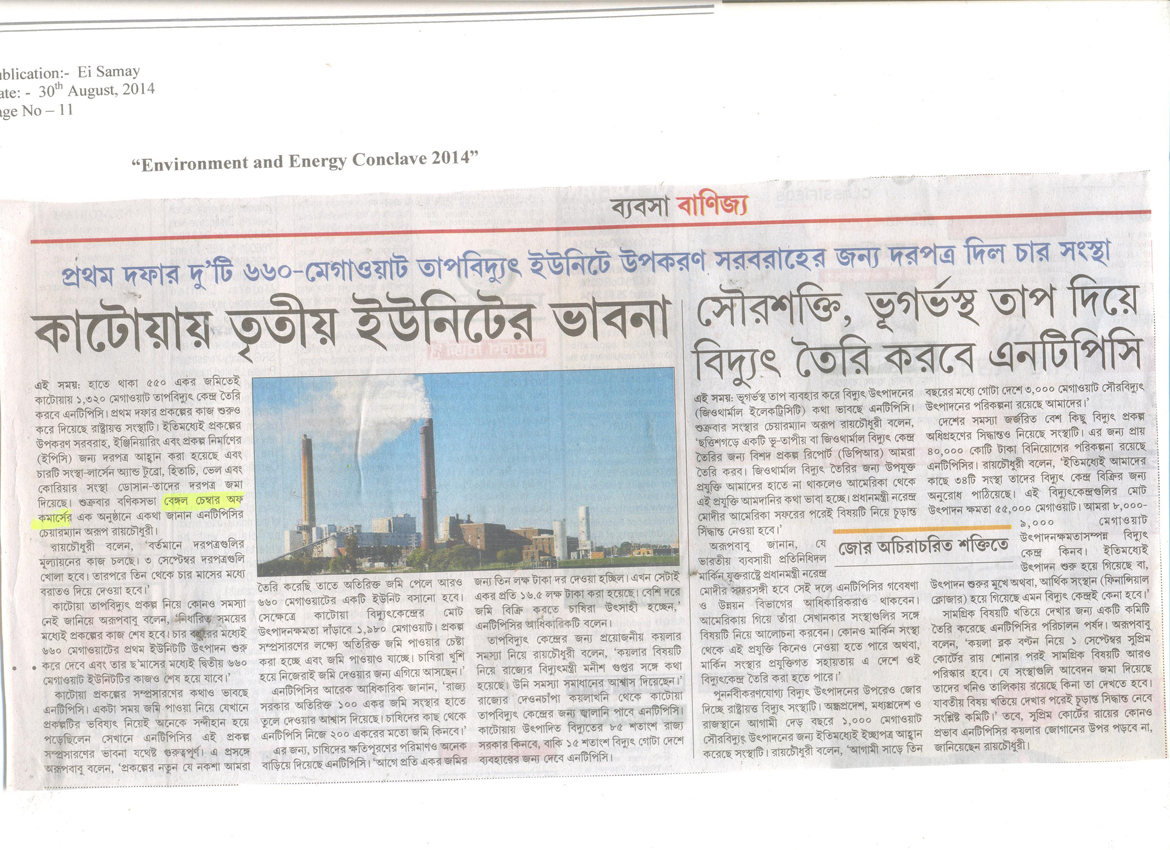This screenshot has width=1170, height=850.
Task: Click the date '30th August, 2014'
Action: pos(97,91)
